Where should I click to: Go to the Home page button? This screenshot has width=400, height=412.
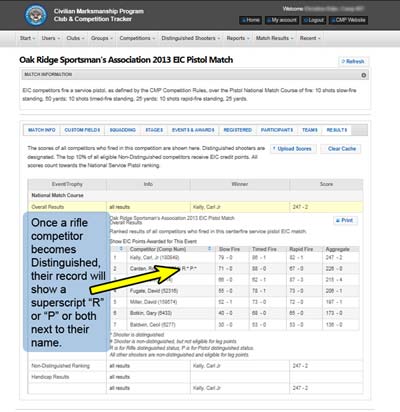coord(250,20)
